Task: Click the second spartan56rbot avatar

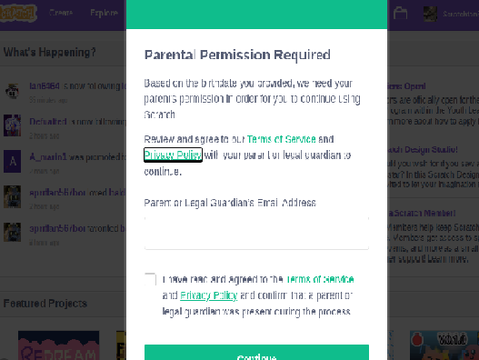Action: coord(12,232)
